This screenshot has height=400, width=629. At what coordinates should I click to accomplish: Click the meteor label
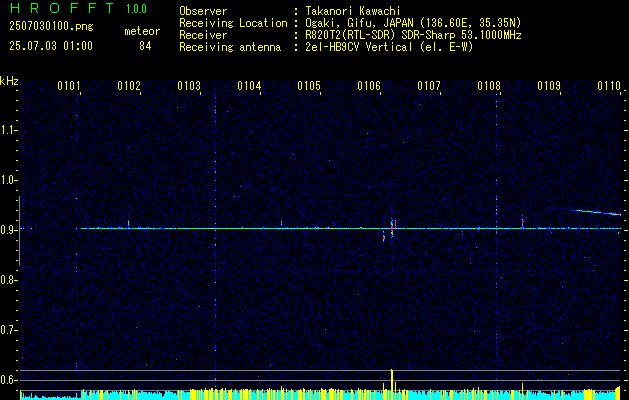click(142, 31)
